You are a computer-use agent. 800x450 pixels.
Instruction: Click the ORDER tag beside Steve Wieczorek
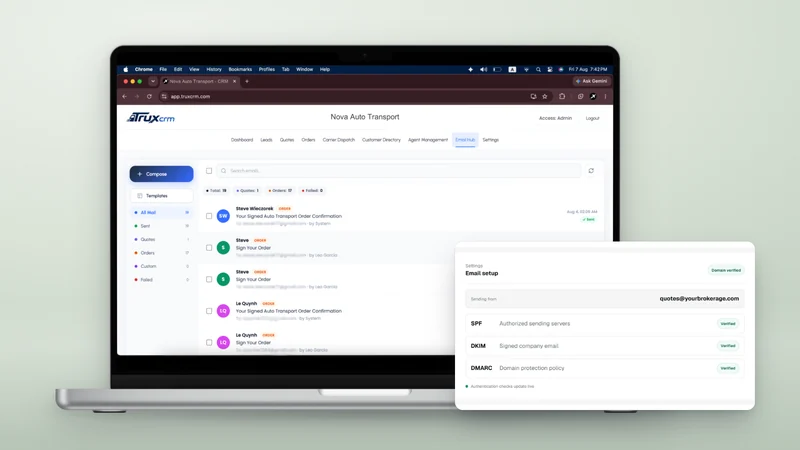pos(285,209)
